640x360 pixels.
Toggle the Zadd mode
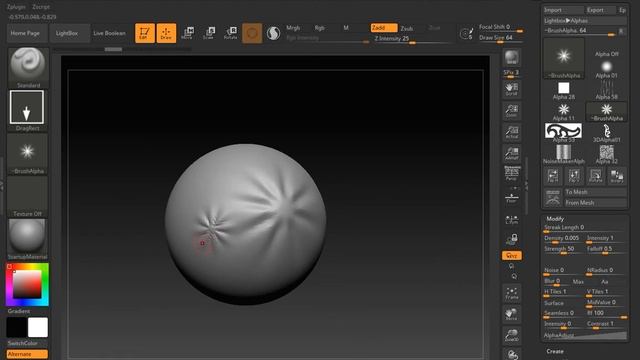tap(384, 27)
